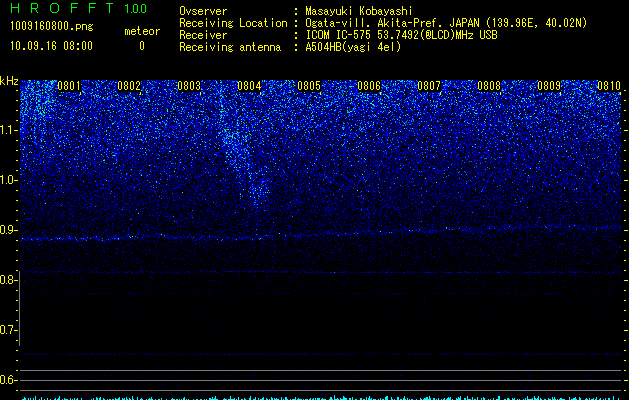629x400 pixels.
Task: Click the gray vertical range bar beside 0.7
Action: click(19, 309)
